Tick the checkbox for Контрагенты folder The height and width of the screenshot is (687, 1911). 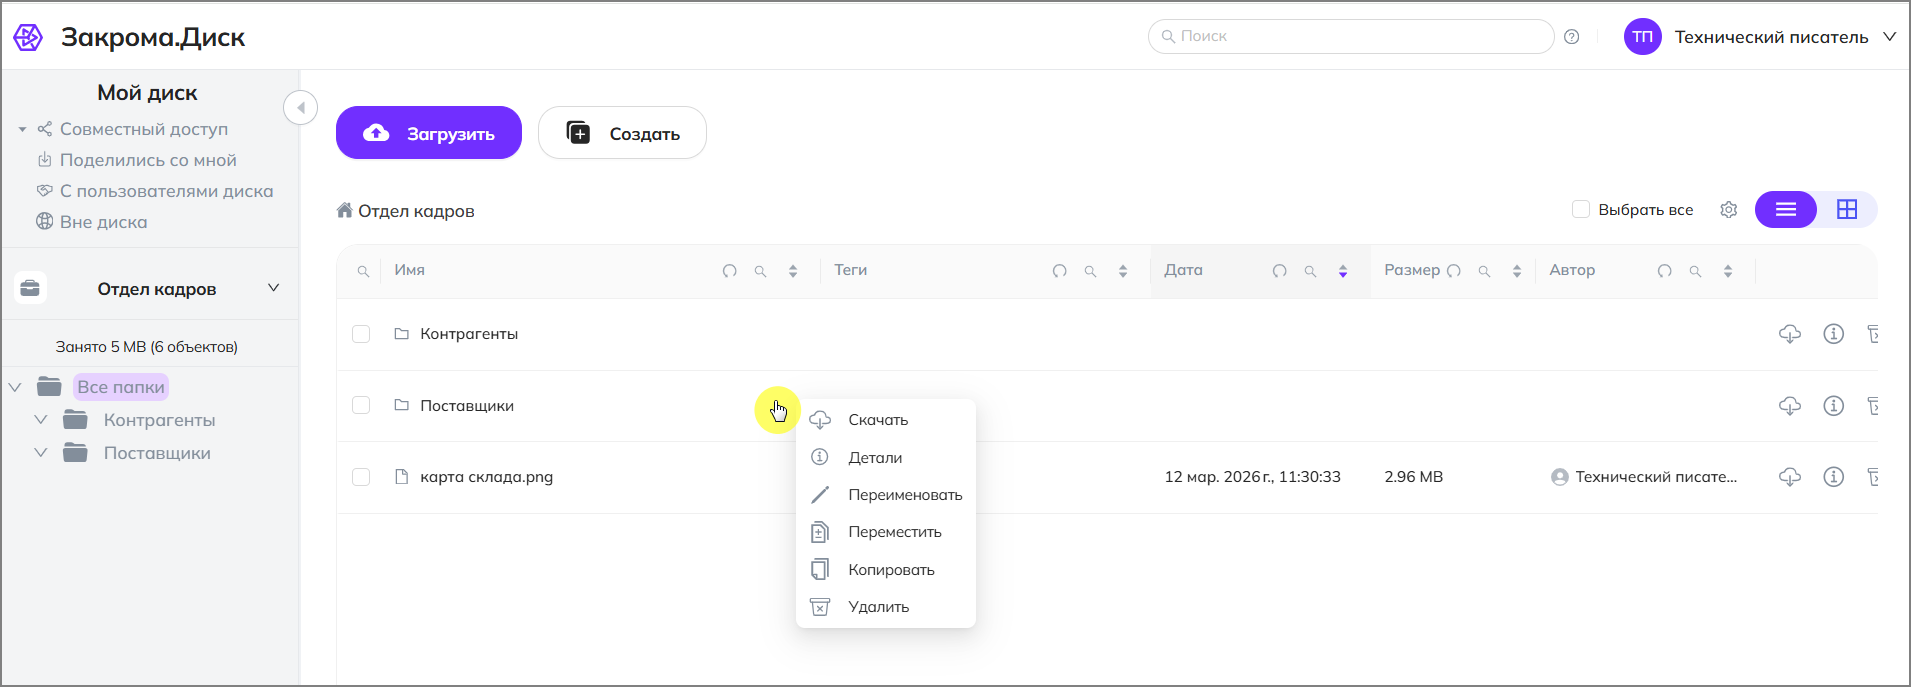tap(361, 334)
